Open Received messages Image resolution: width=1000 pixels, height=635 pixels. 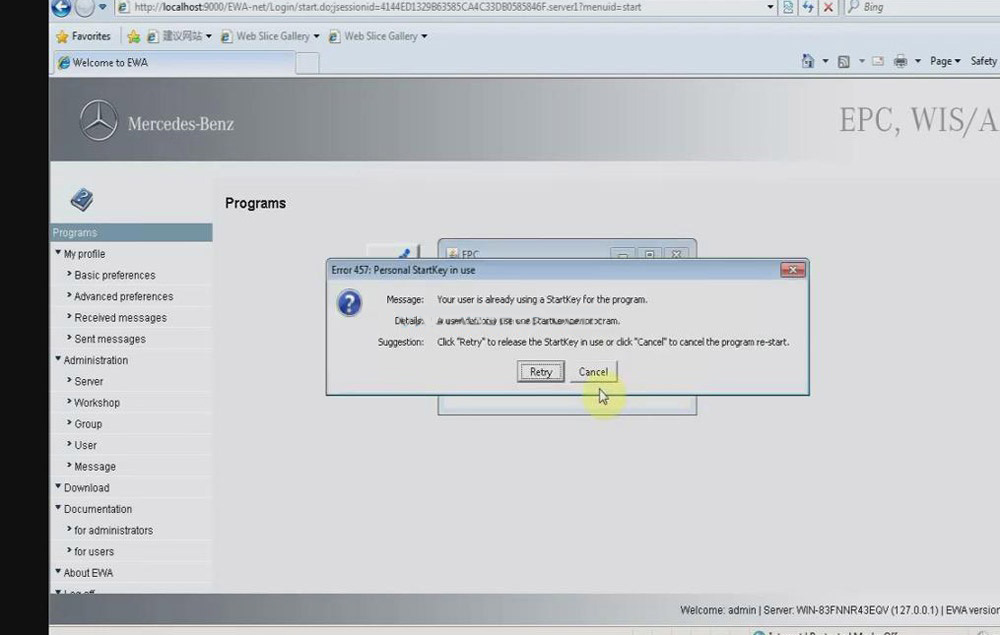click(120, 318)
